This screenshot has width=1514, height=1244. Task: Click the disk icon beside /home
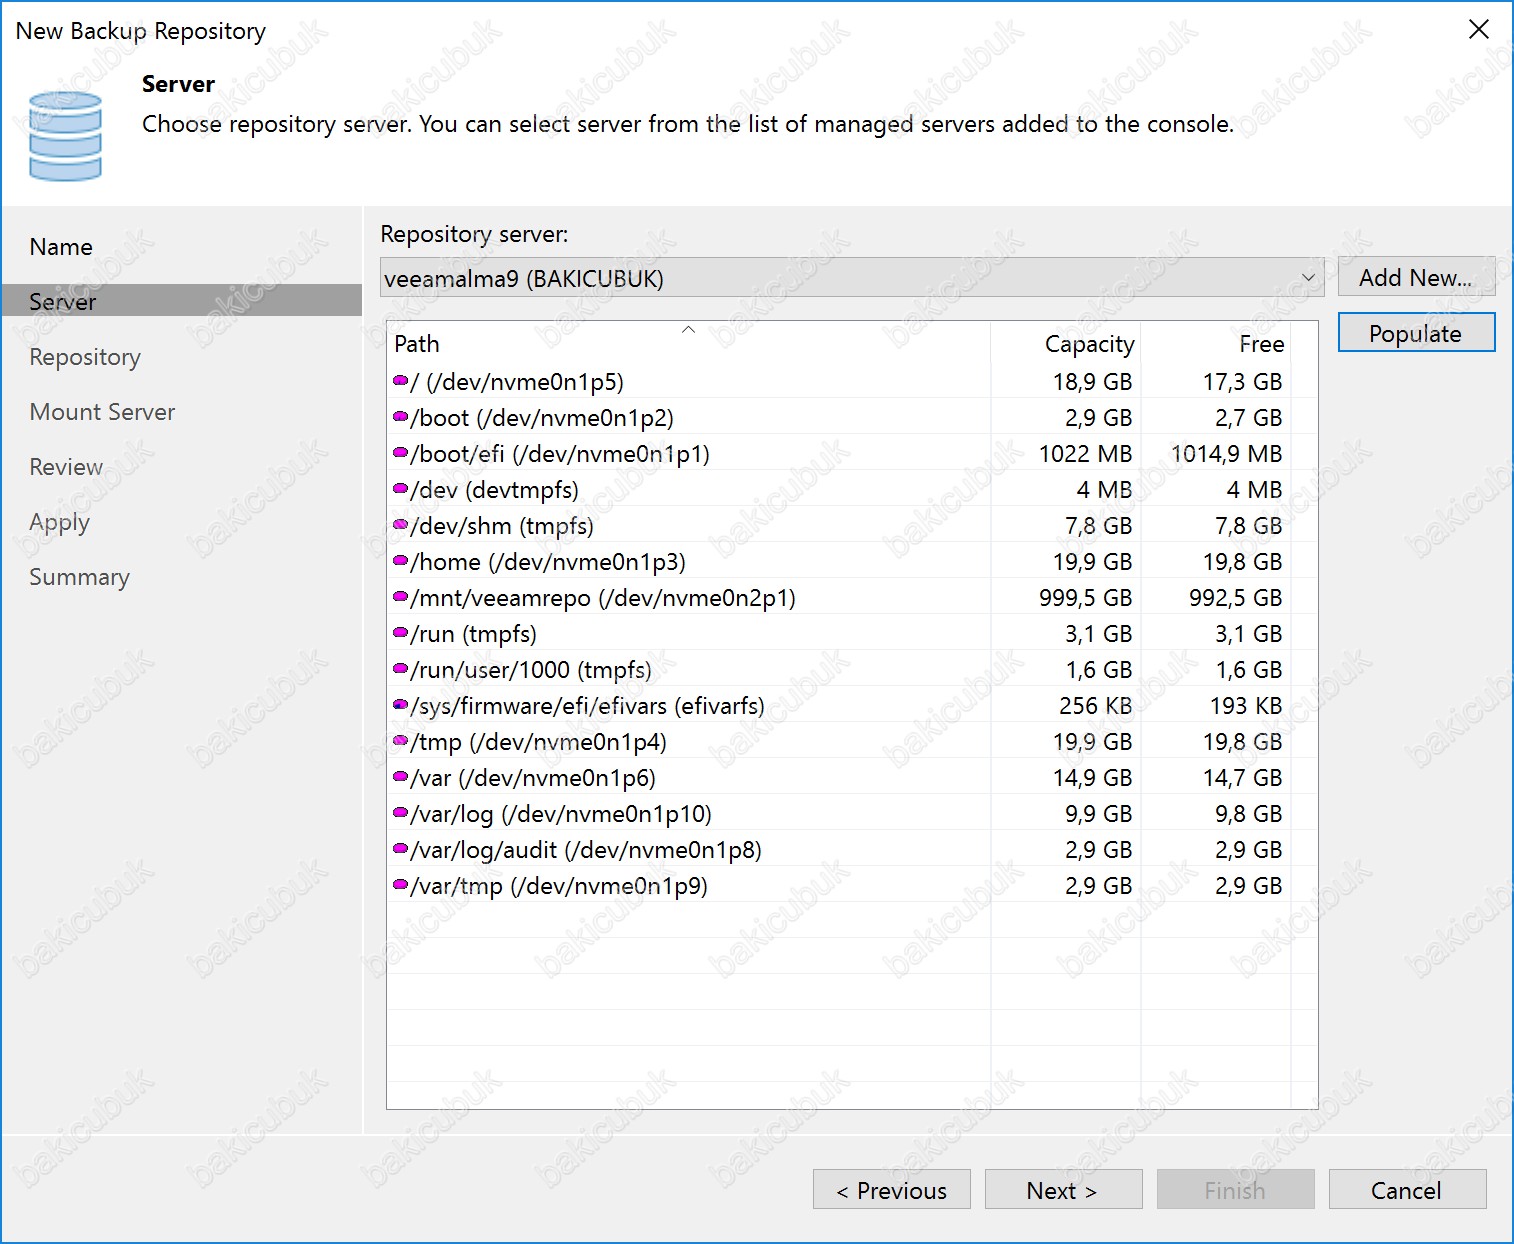coord(401,561)
